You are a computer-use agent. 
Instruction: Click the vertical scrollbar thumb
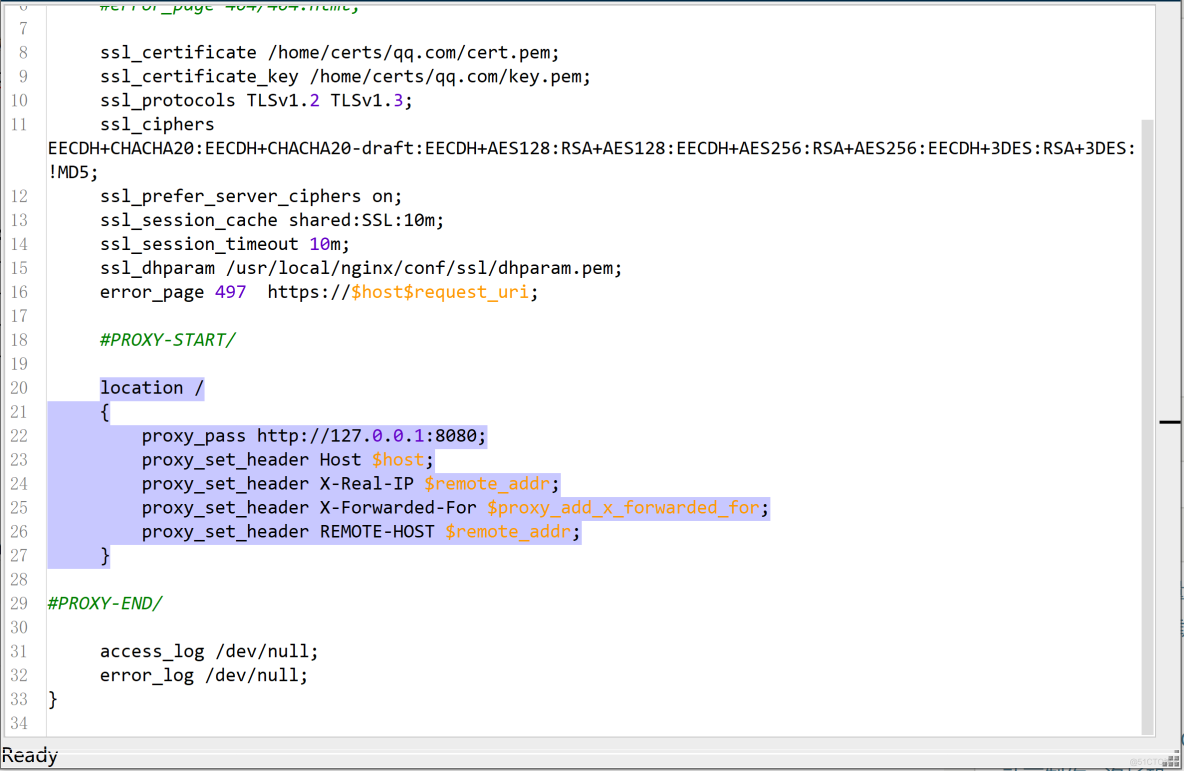[x=1147, y=427]
